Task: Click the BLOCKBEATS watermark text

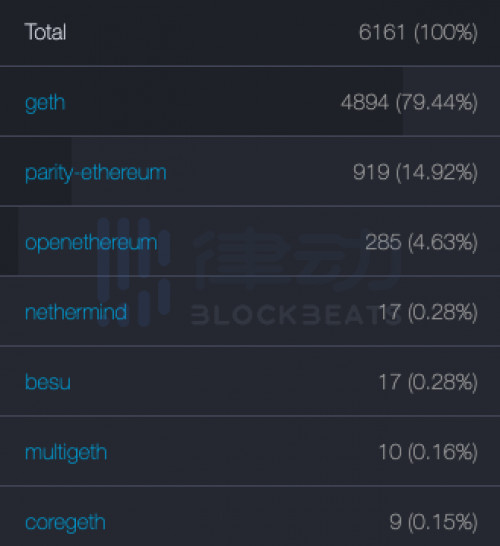Action: tap(296, 315)
